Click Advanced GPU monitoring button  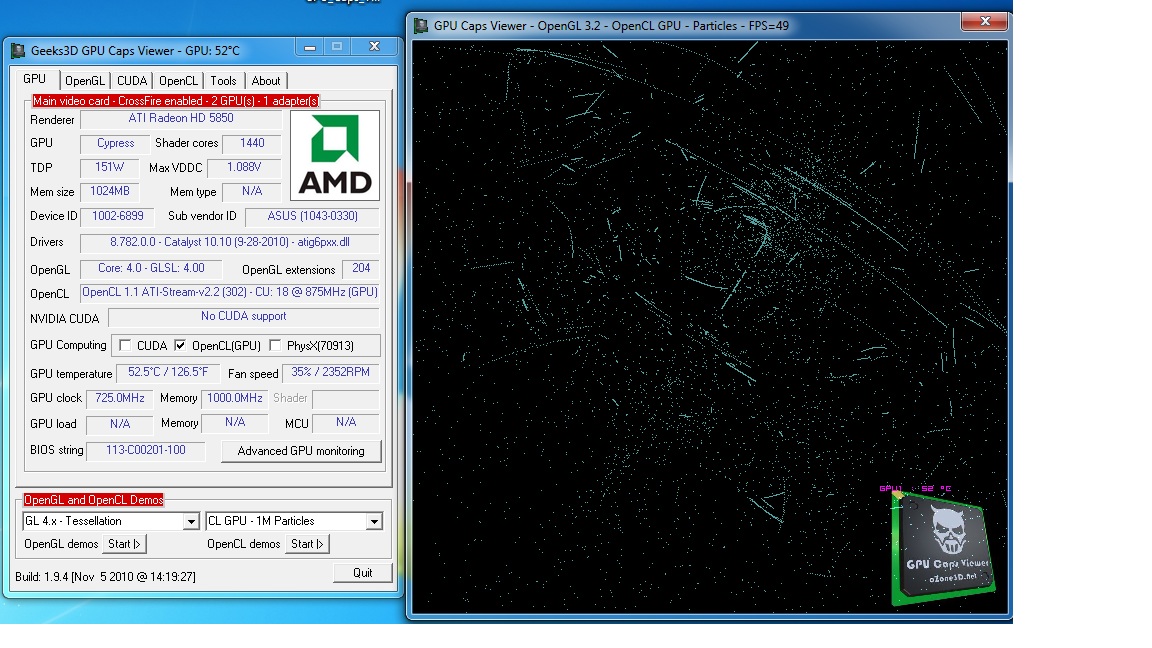tap(301, 451)
